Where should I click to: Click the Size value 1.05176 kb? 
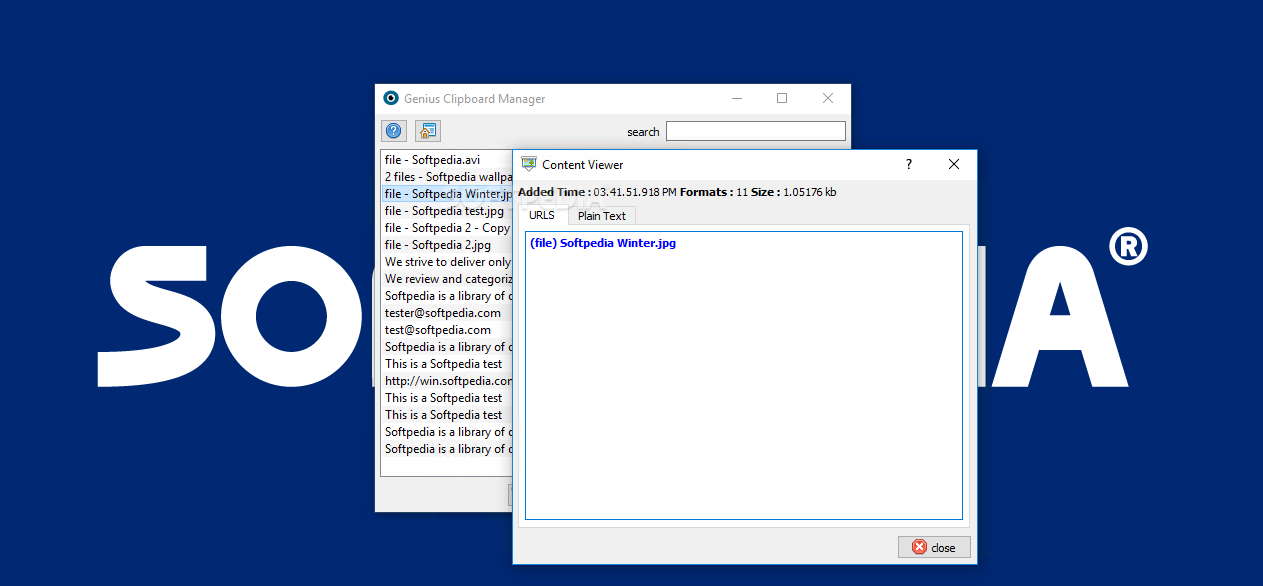pyautogui.click(x=810, y=192)
